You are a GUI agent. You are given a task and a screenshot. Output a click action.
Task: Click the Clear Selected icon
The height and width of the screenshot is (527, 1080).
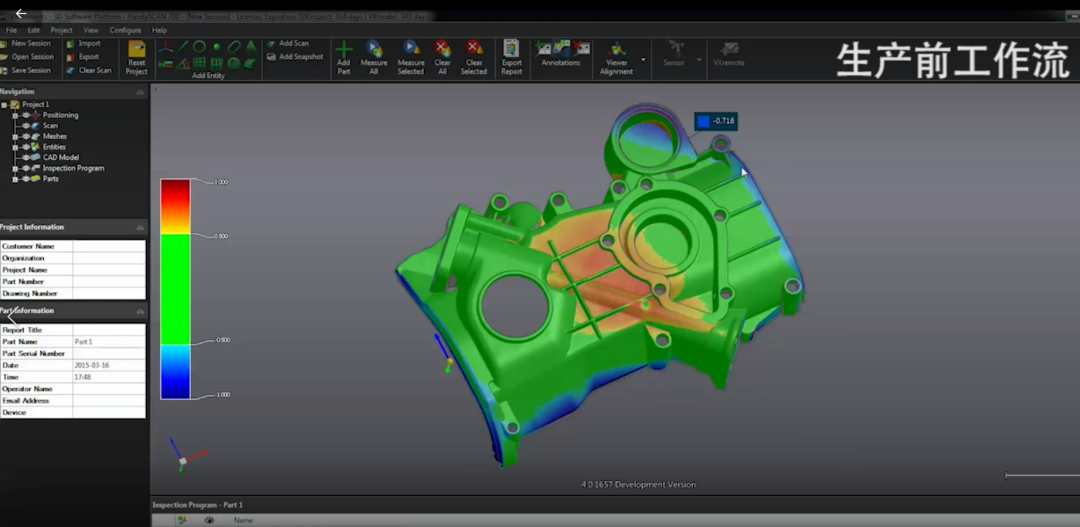tap(474, 48)
